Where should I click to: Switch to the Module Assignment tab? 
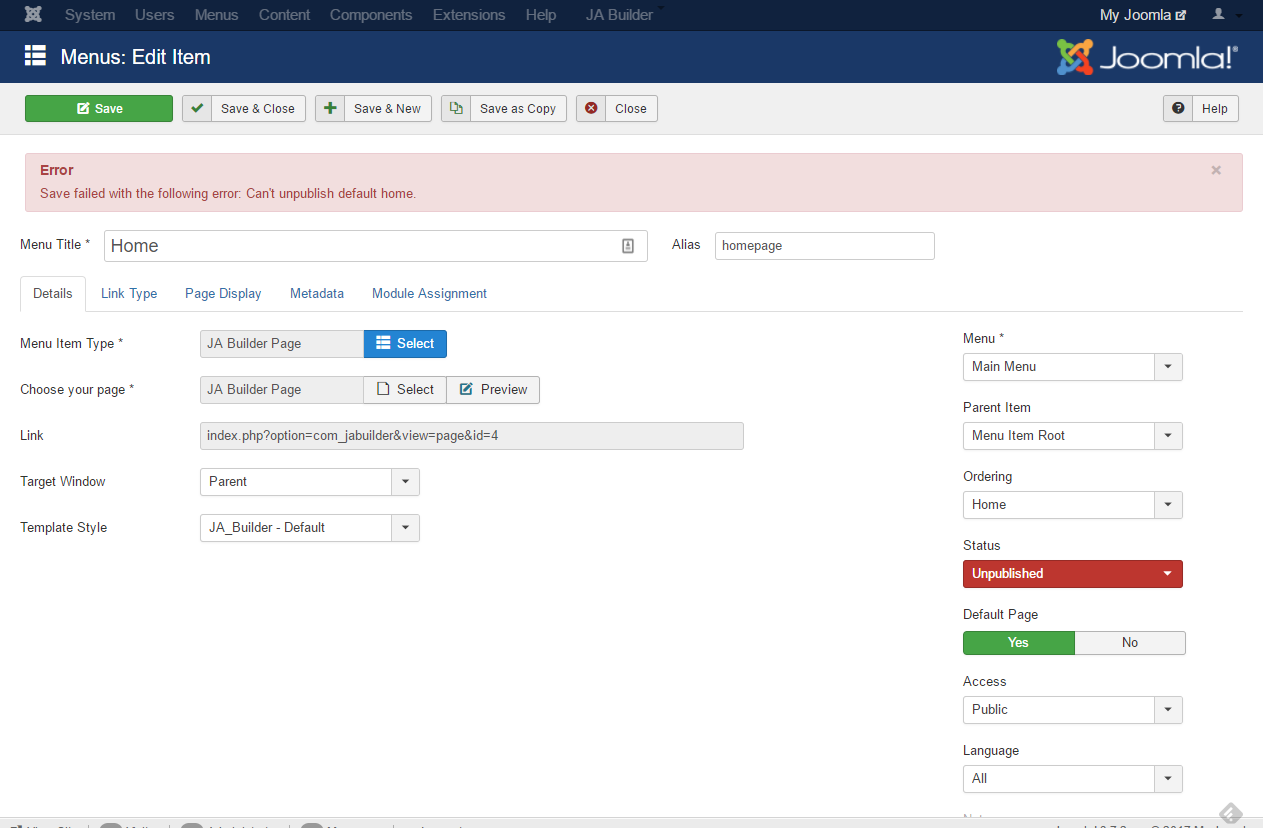[429, 293]
